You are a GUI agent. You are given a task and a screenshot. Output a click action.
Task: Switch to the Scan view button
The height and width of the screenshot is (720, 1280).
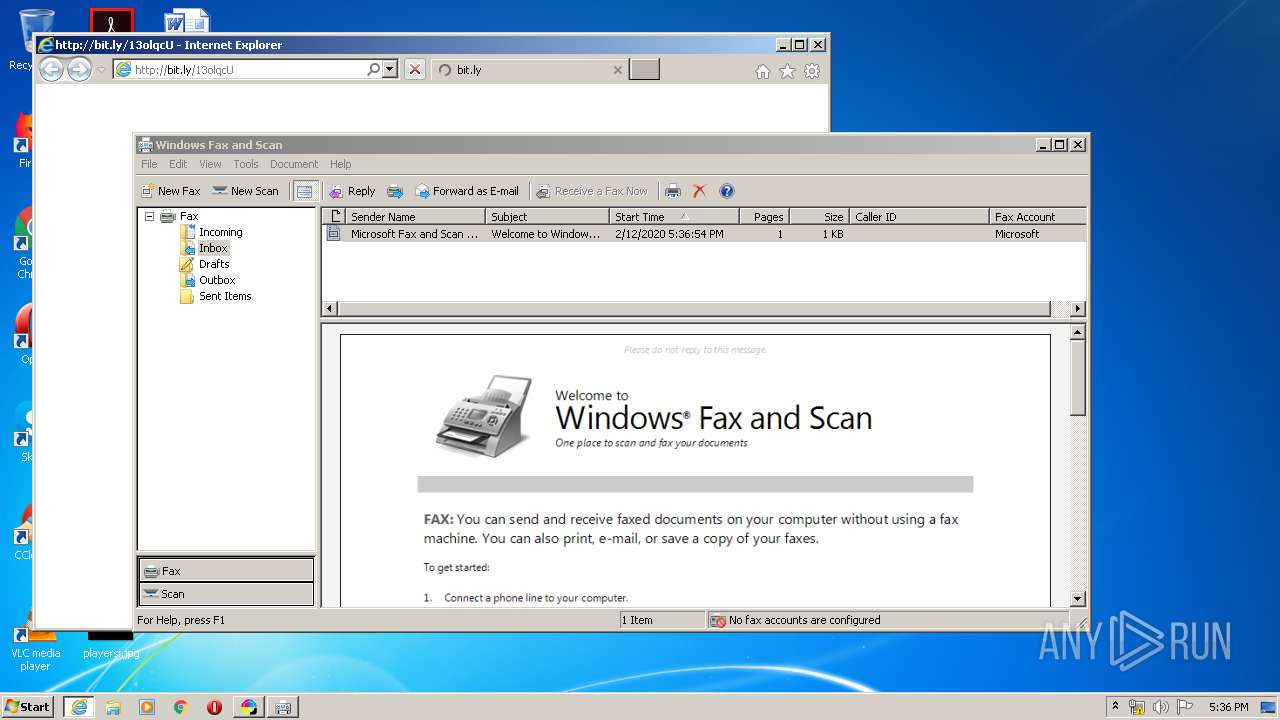[x=226, y=594]
